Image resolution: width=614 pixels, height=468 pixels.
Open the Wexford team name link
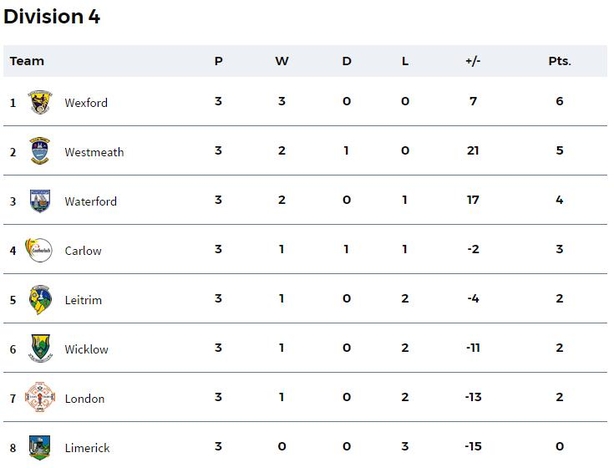(x=86, y=103)
